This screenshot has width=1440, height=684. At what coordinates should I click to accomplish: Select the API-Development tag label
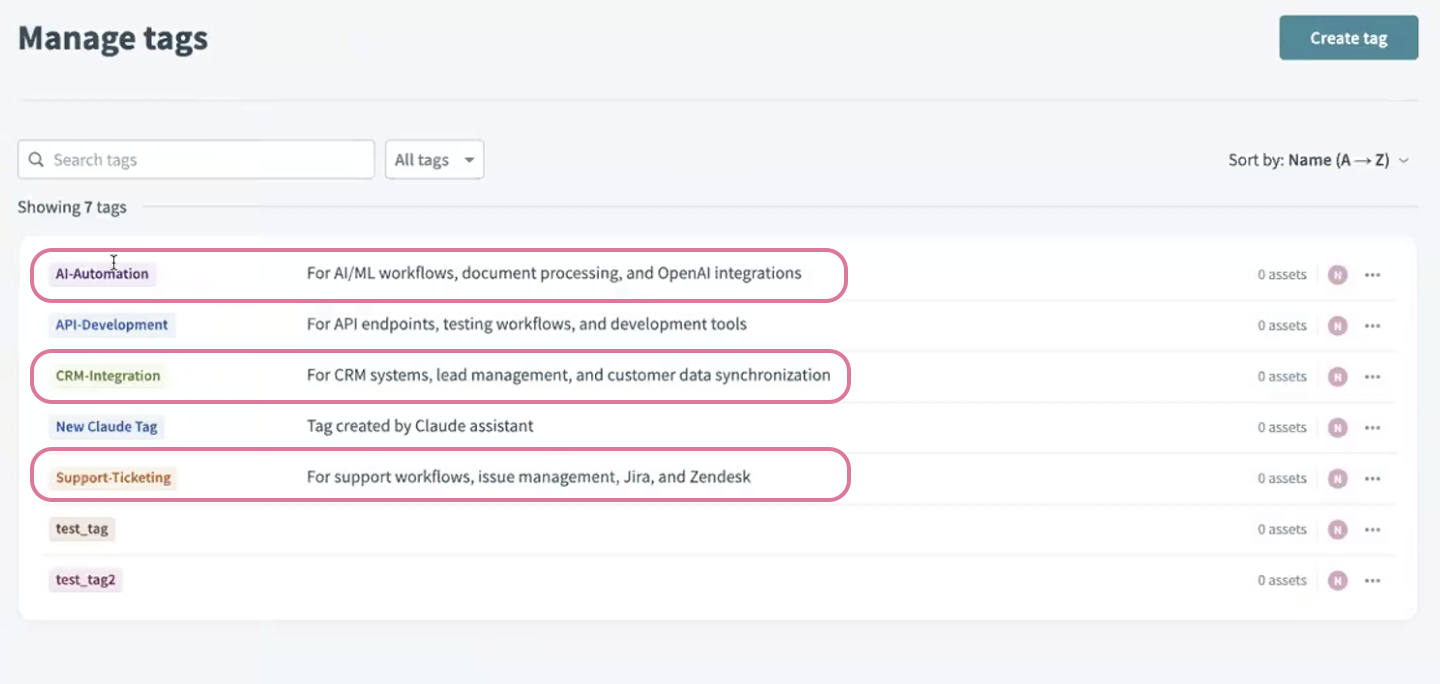(x=112, y=325)
